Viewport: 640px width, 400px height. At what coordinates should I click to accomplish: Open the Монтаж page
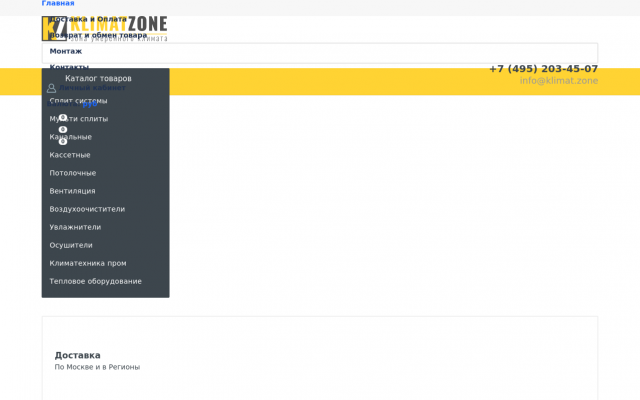pyautogui.click(x=66, y=51)
